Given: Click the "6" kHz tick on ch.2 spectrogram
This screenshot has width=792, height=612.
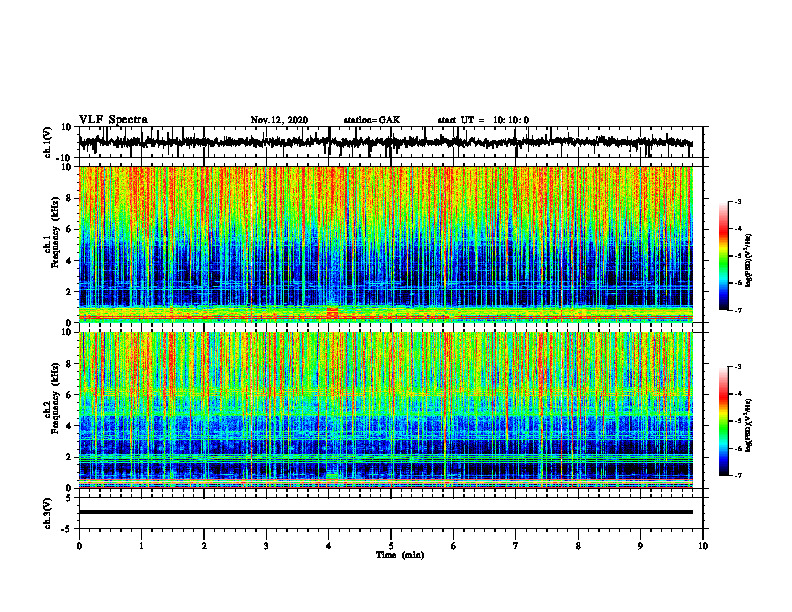Looking at the screenshot, I should point(69,395).
